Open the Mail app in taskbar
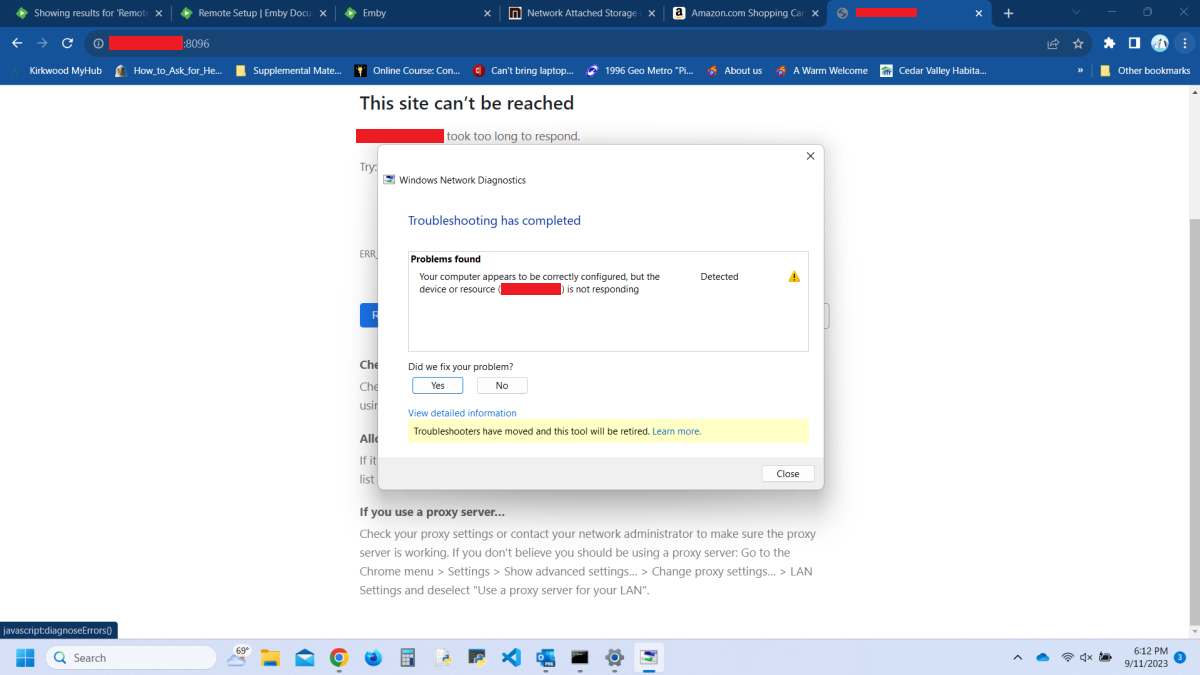 305,657
